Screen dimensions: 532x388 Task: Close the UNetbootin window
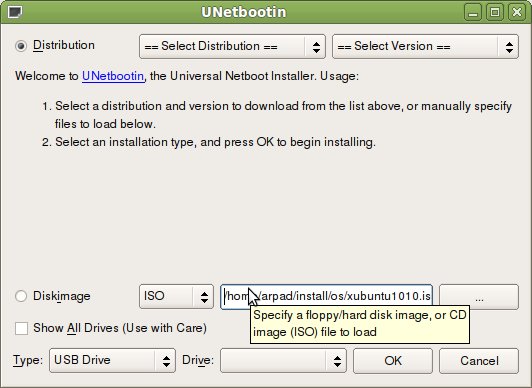(516, 12)
